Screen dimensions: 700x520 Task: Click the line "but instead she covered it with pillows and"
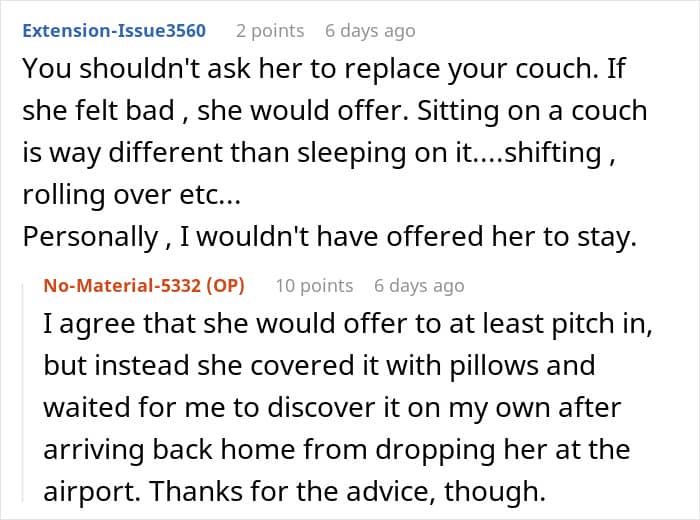318,365
